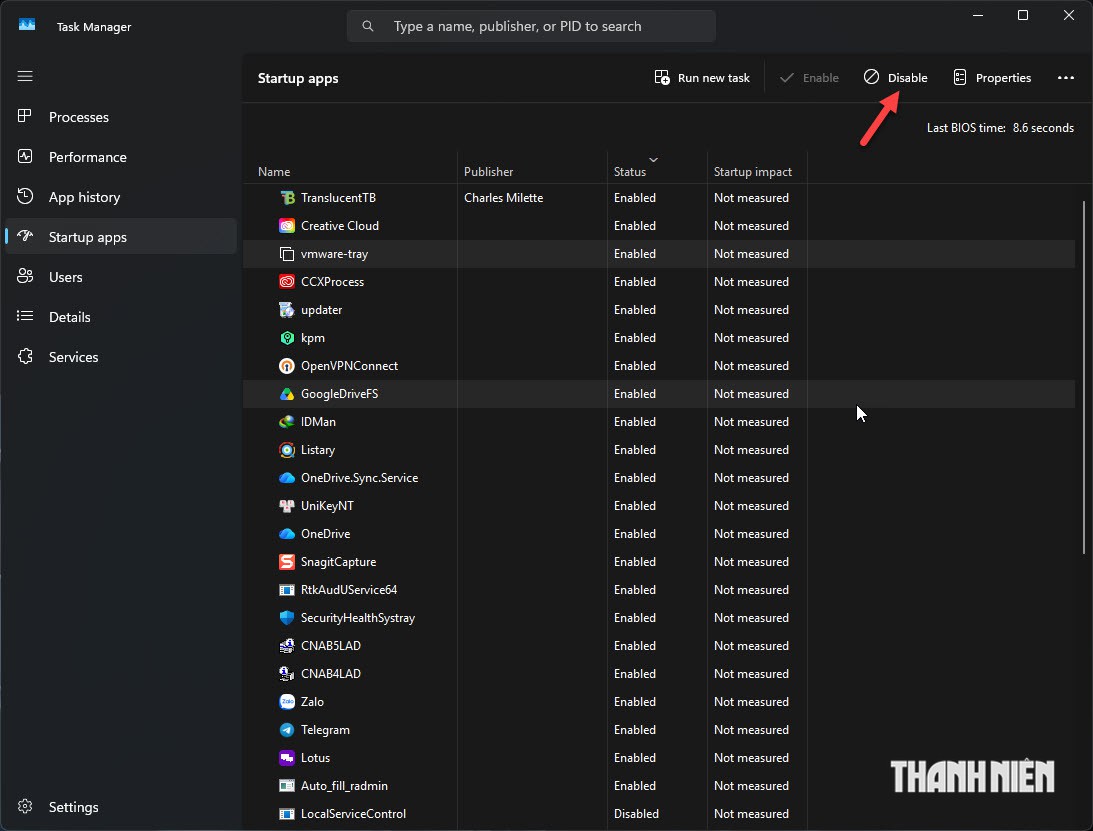Click the IDMan app icon
Viewport: 1093px width, 831px height.
(286, 422)
